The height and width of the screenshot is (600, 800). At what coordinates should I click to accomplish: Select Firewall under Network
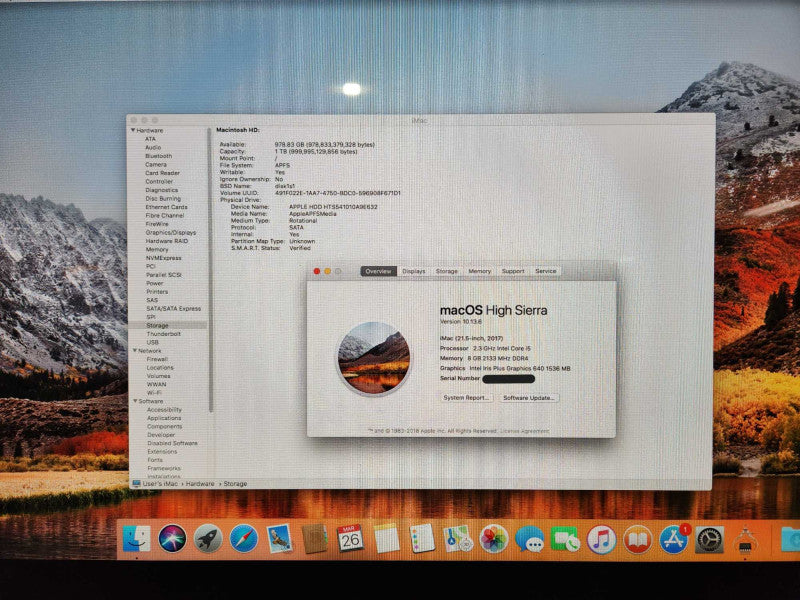157,359
